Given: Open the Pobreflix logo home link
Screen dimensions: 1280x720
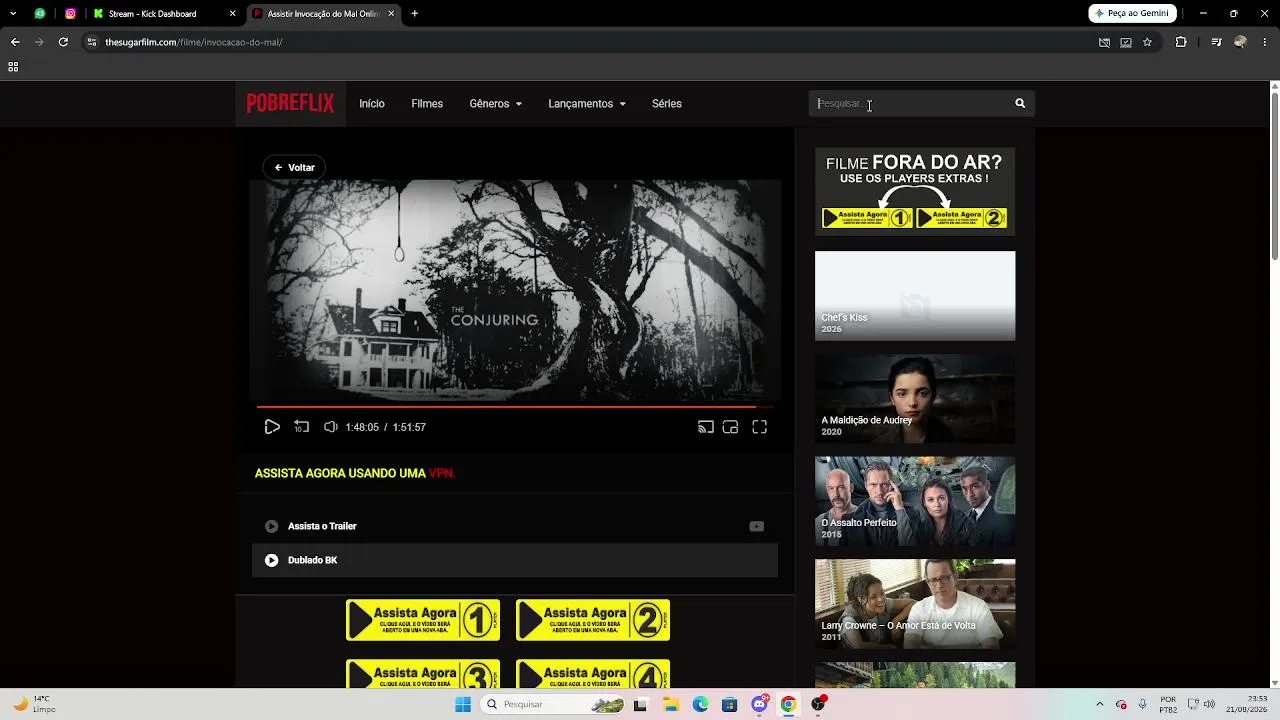Looking at the screenshot, I should pyautogui.click(x=290, y=103).
